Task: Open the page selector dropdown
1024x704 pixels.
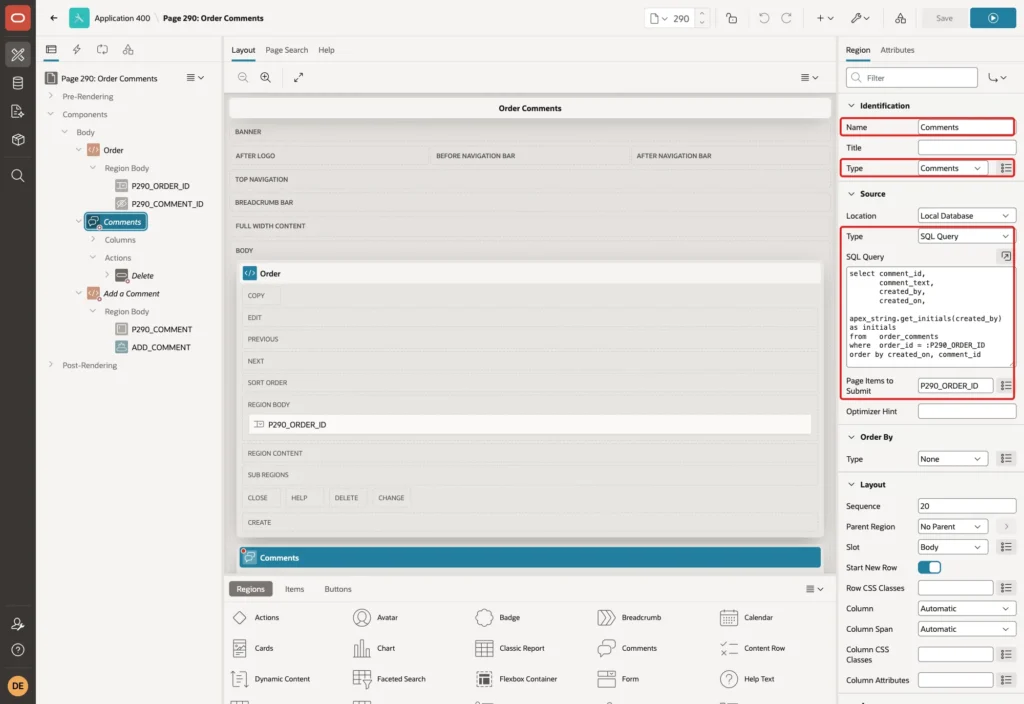Action: click(x=658, y=18)
